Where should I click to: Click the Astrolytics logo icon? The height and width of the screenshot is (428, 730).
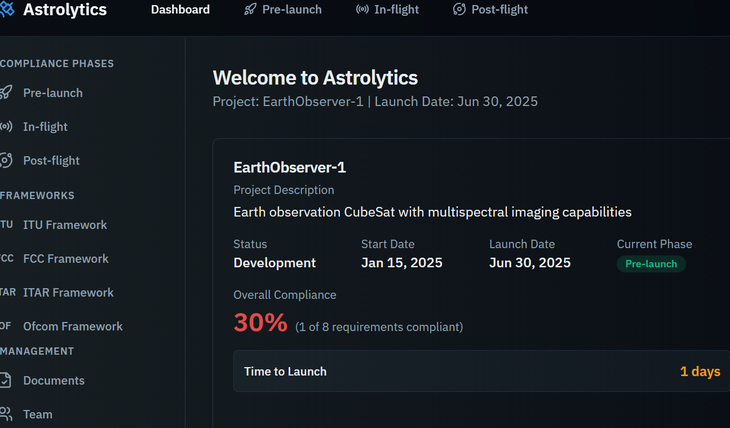[5, 10]
